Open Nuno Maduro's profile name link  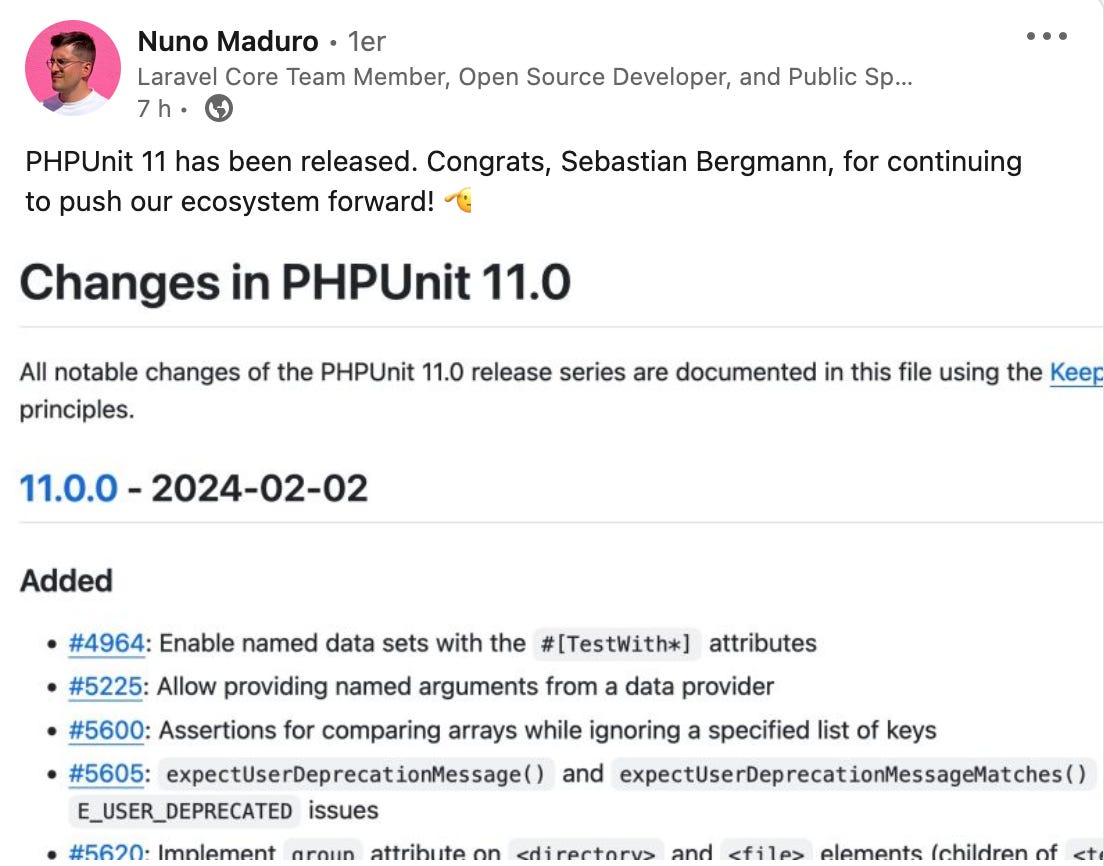click(228, 42)
